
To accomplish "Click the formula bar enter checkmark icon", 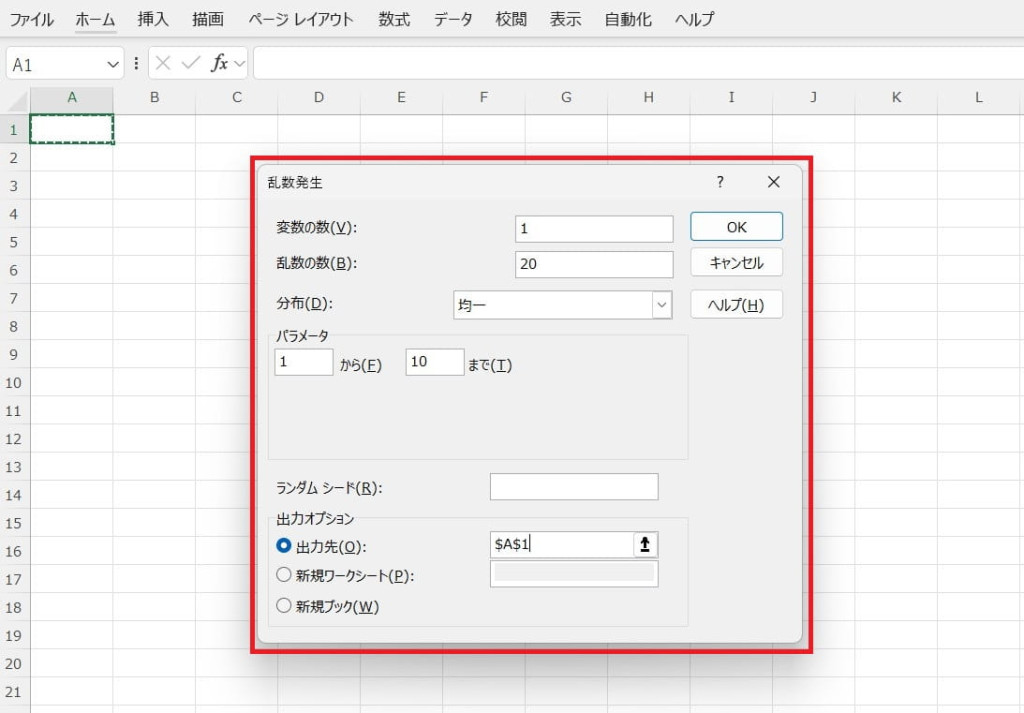I will click(191, 63).
